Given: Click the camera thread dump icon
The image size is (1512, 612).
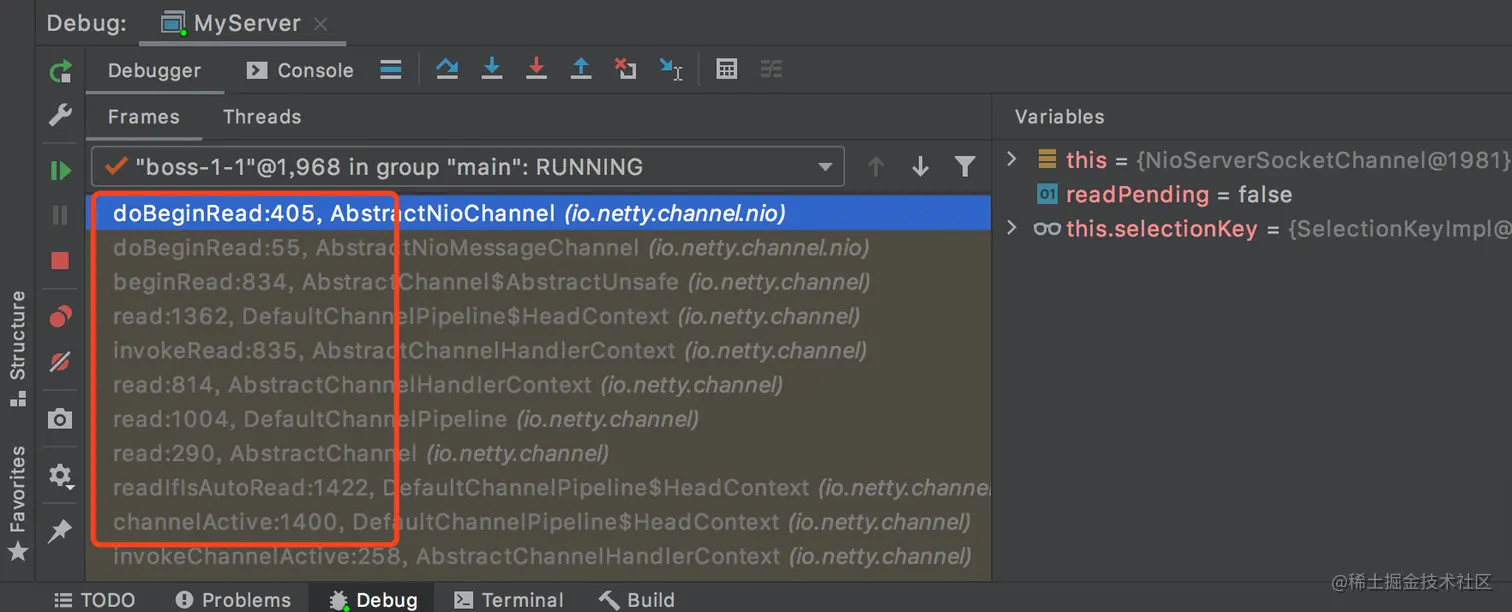Looking at the screenshot, I should (x=60, y=419).
